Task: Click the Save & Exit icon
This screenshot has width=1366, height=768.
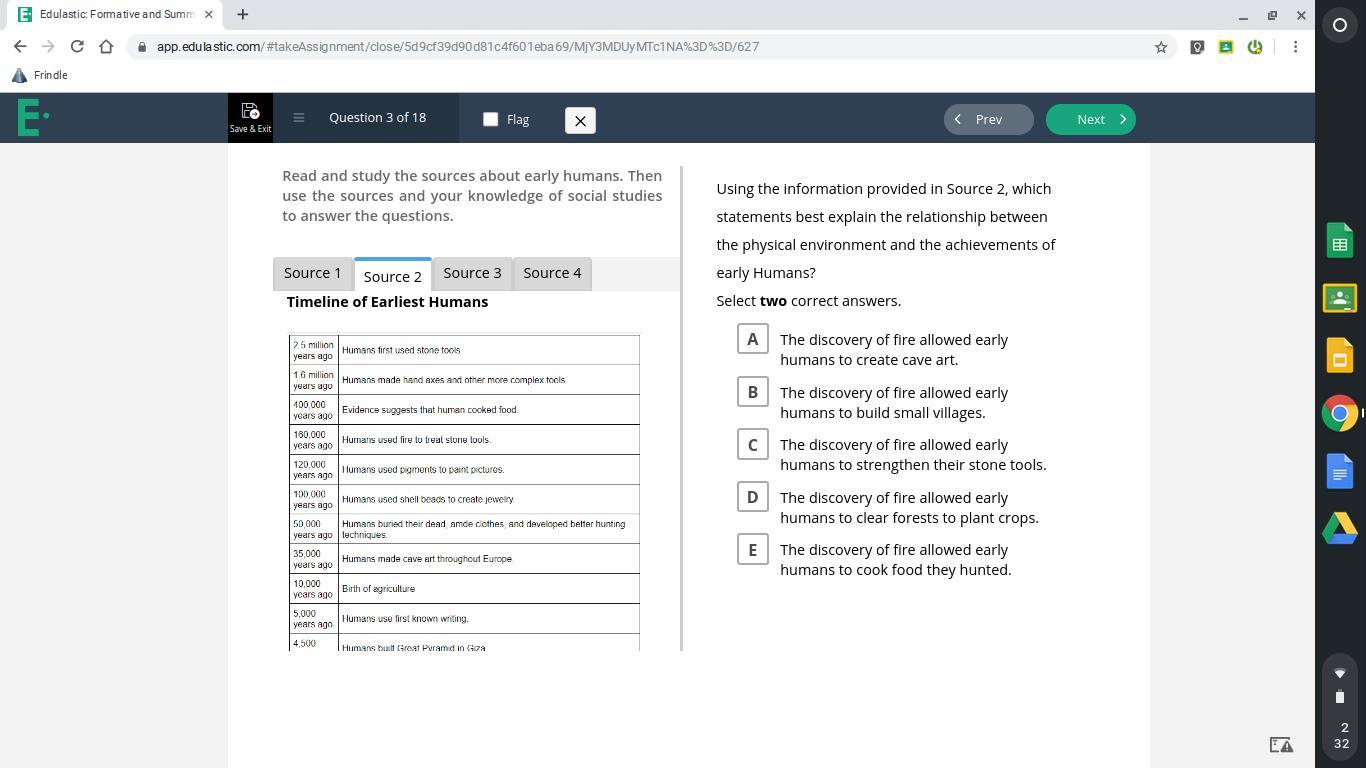Action: 250,117
